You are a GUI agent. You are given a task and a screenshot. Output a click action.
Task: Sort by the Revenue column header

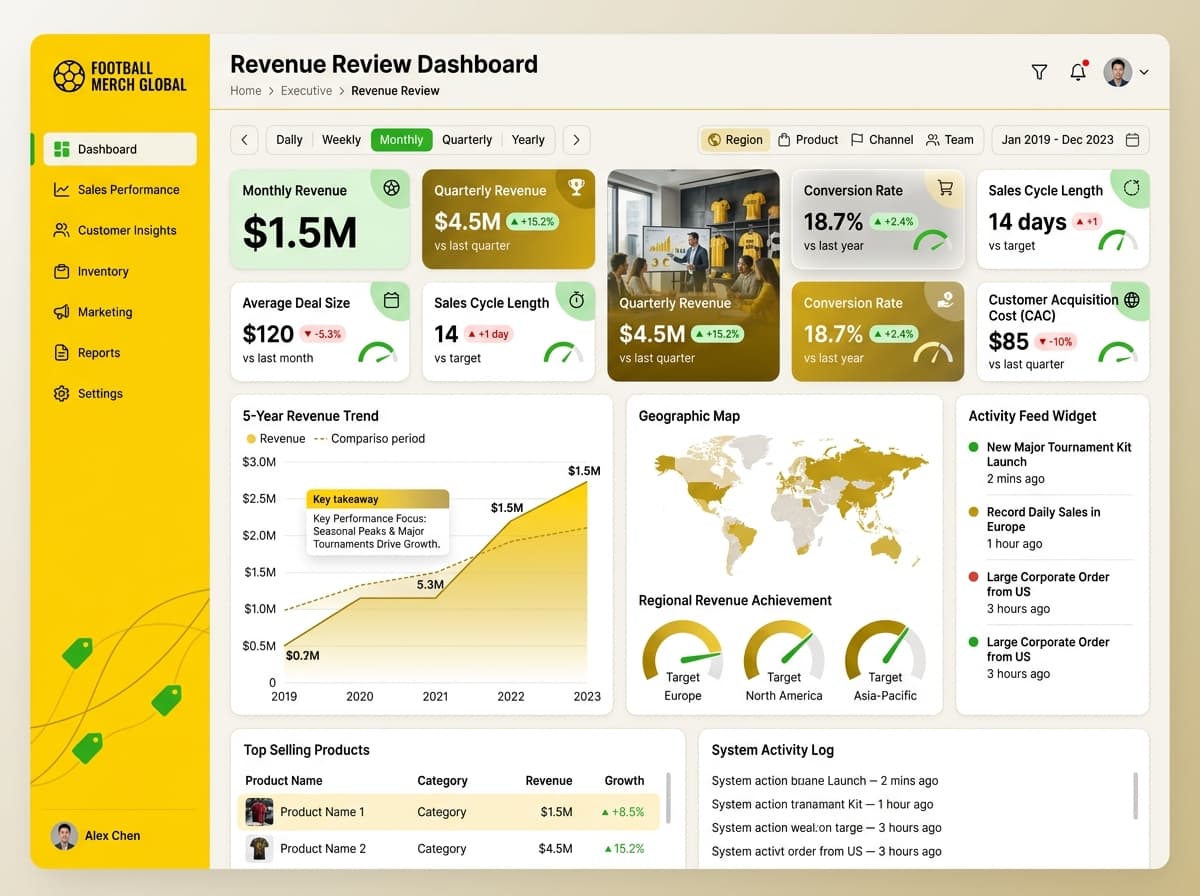tap(549, 780)
